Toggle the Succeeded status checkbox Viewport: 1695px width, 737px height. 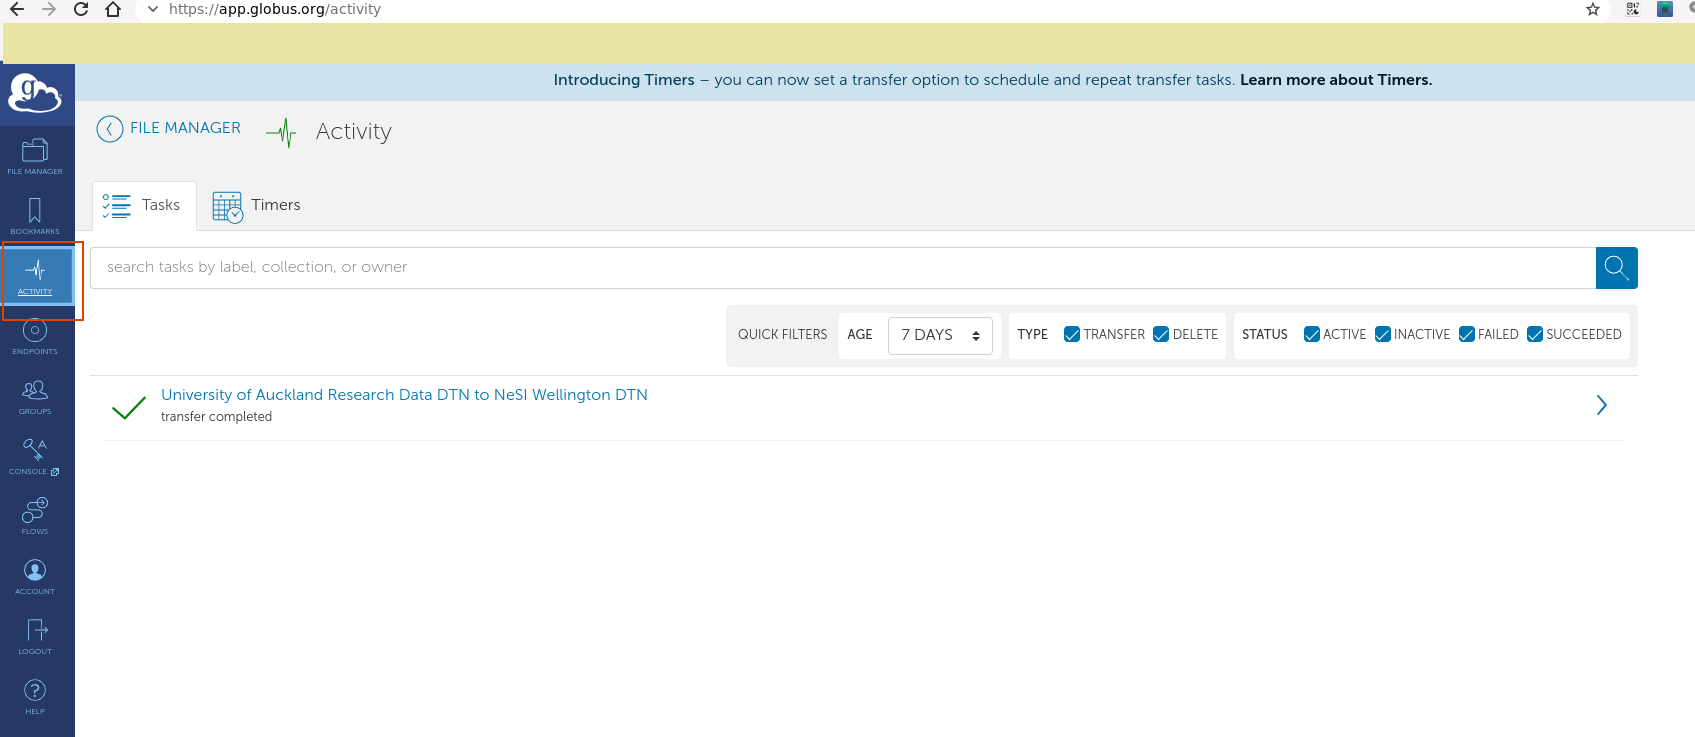coord(1534,334)
